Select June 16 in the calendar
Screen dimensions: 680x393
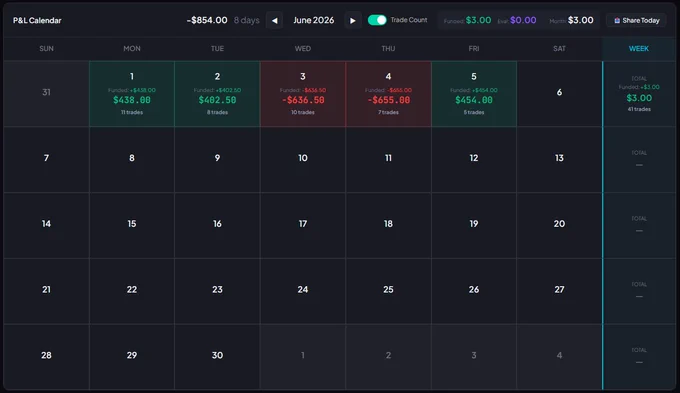pos(217,226)
